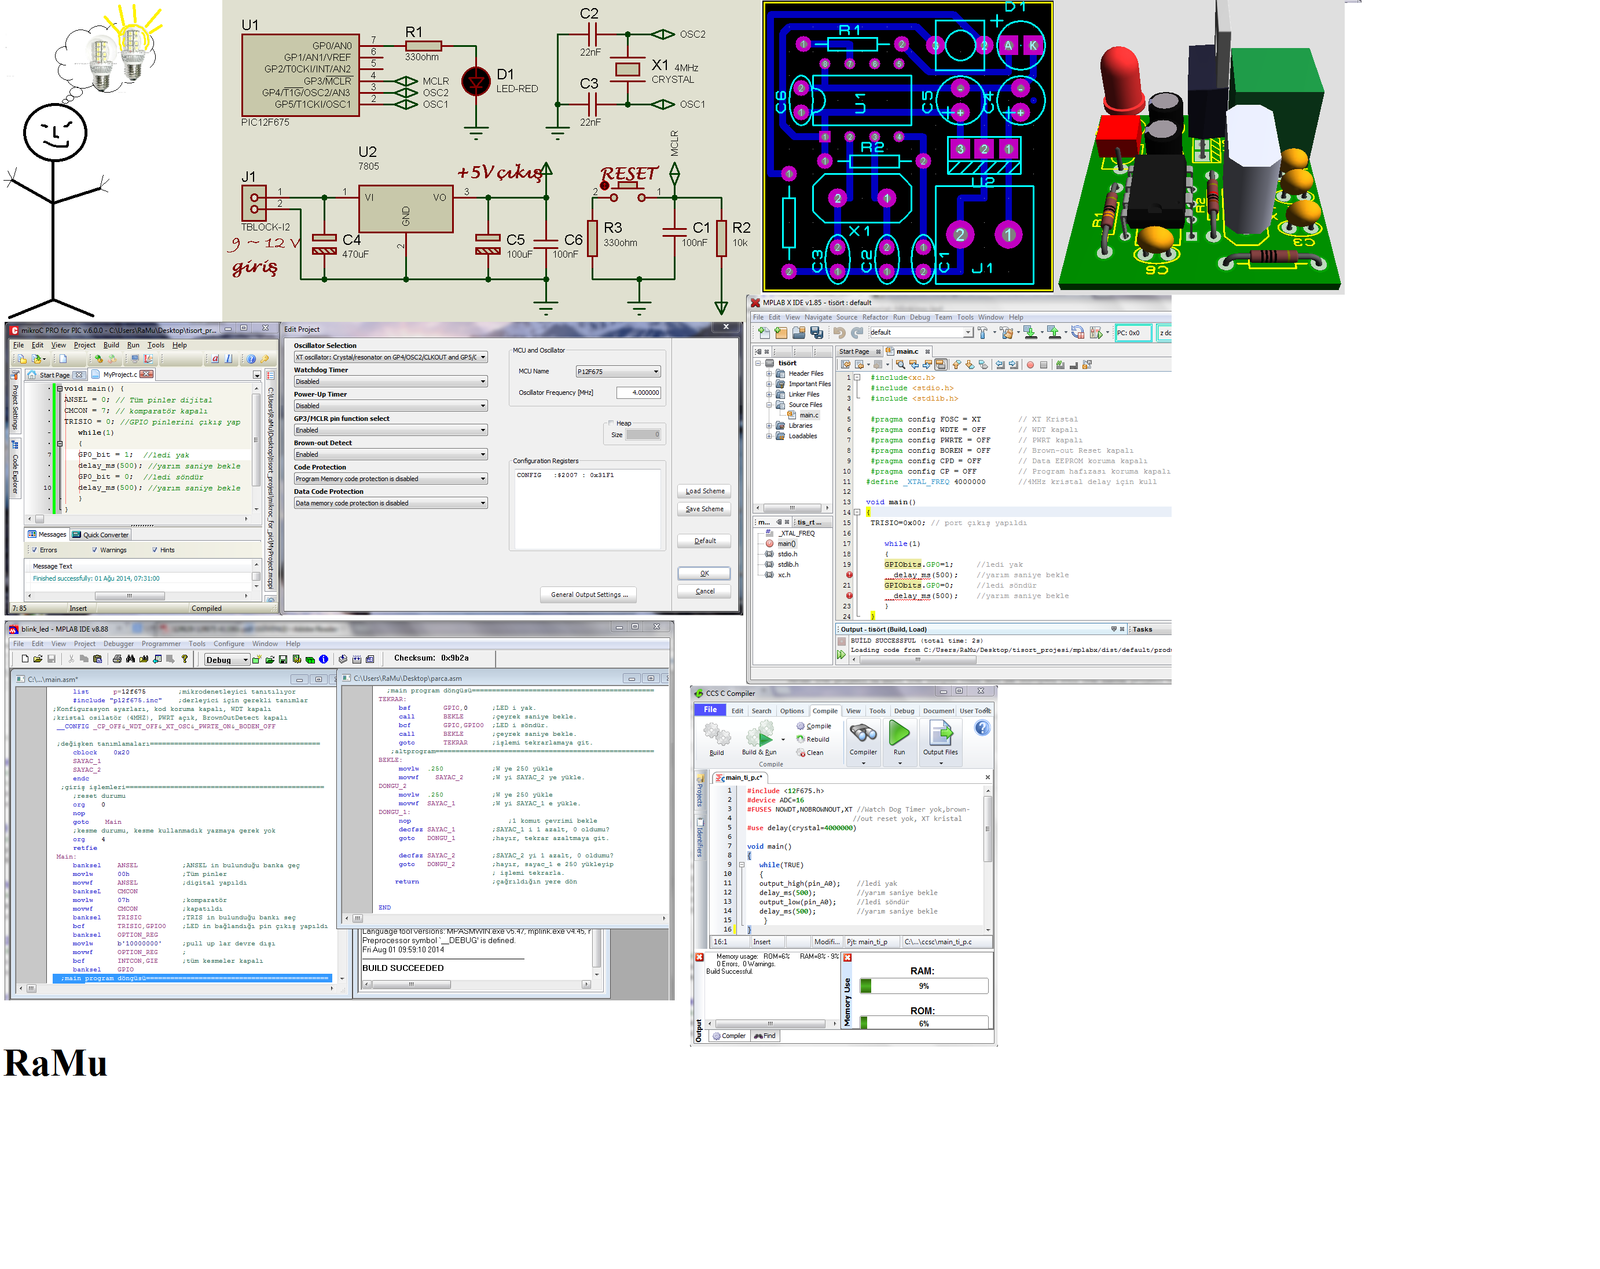Click the green Run arrow in CCS Compiler
1600x1269 pixels.
click(899, 734)
